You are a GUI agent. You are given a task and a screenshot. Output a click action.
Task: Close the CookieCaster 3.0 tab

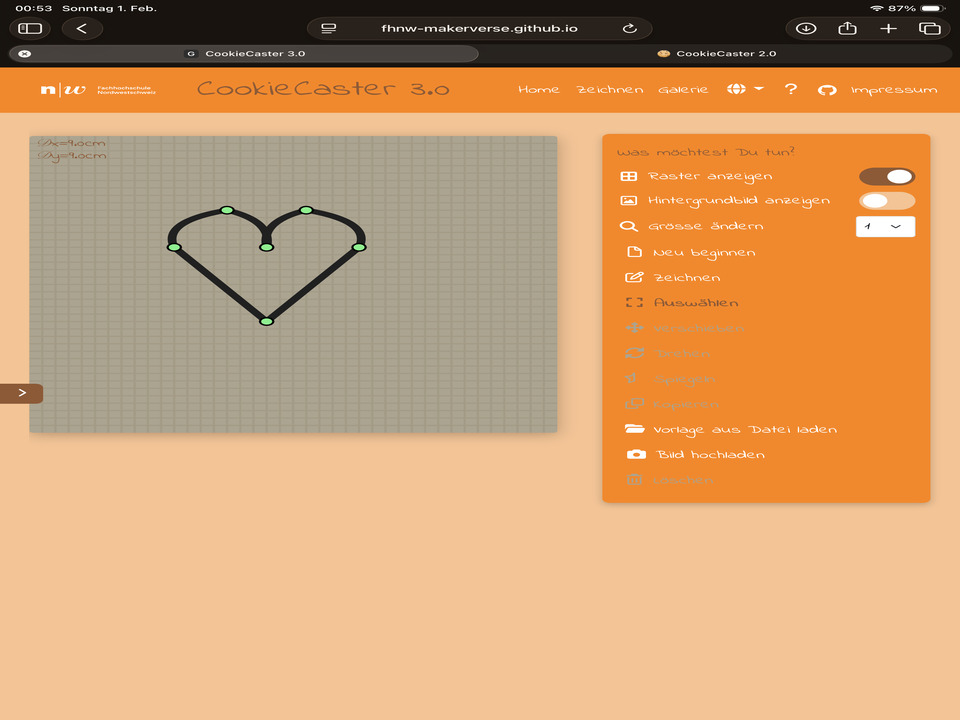click(x=24, y=54)
